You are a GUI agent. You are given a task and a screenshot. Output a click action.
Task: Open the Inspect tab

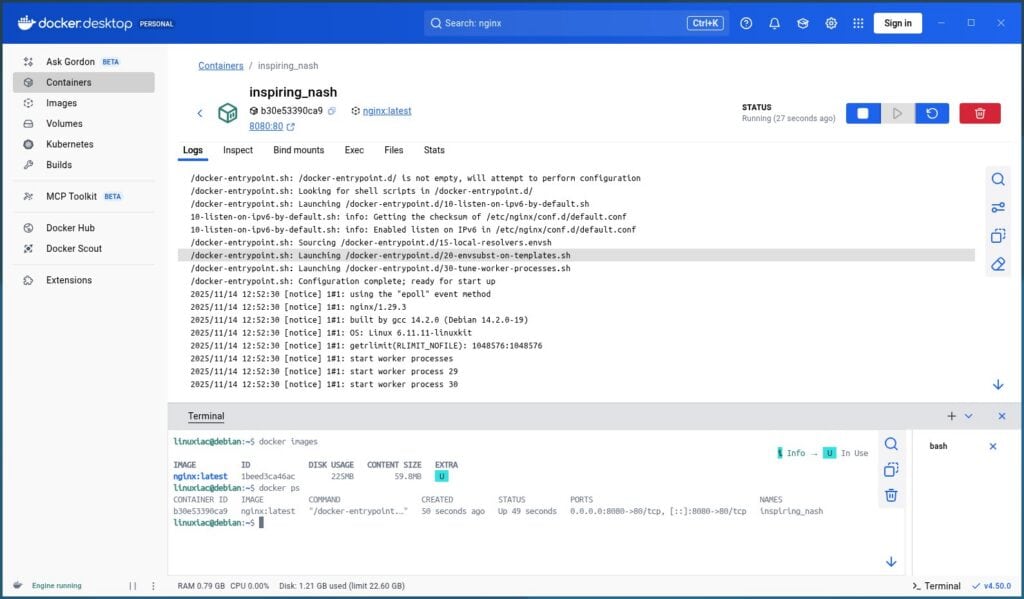click(237, 150)
